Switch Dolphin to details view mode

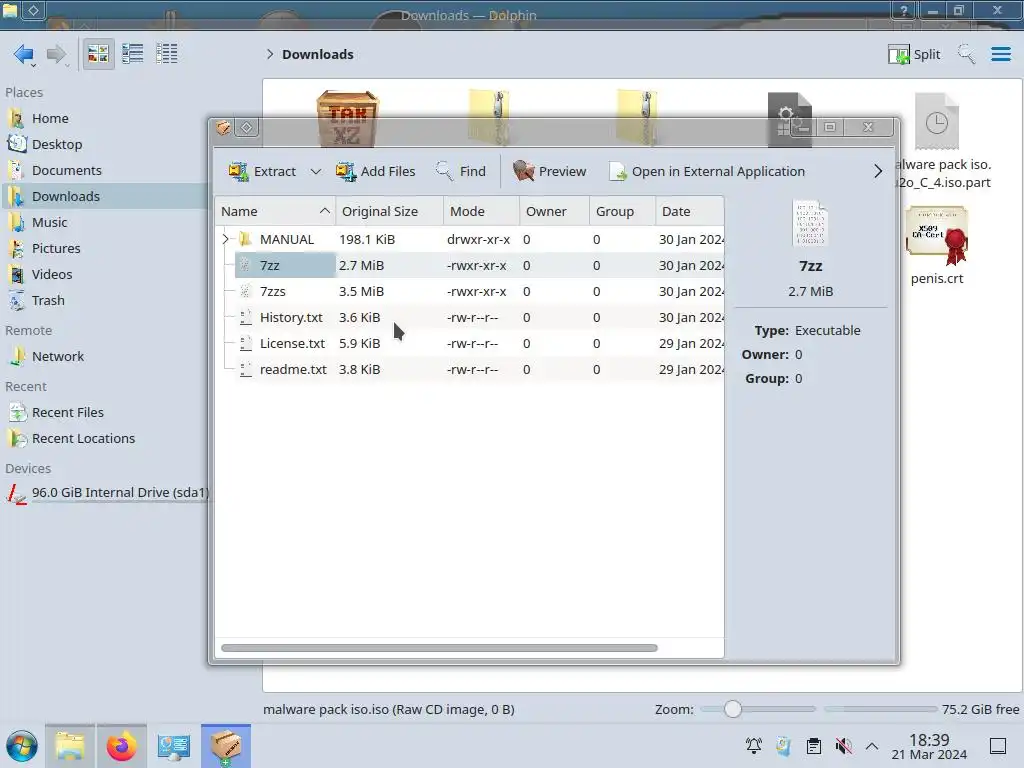tap(167, 54)
